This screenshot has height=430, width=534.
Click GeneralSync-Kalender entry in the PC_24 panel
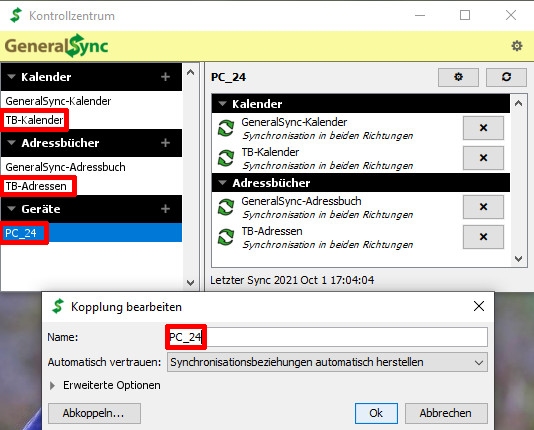tap(294, 122)
